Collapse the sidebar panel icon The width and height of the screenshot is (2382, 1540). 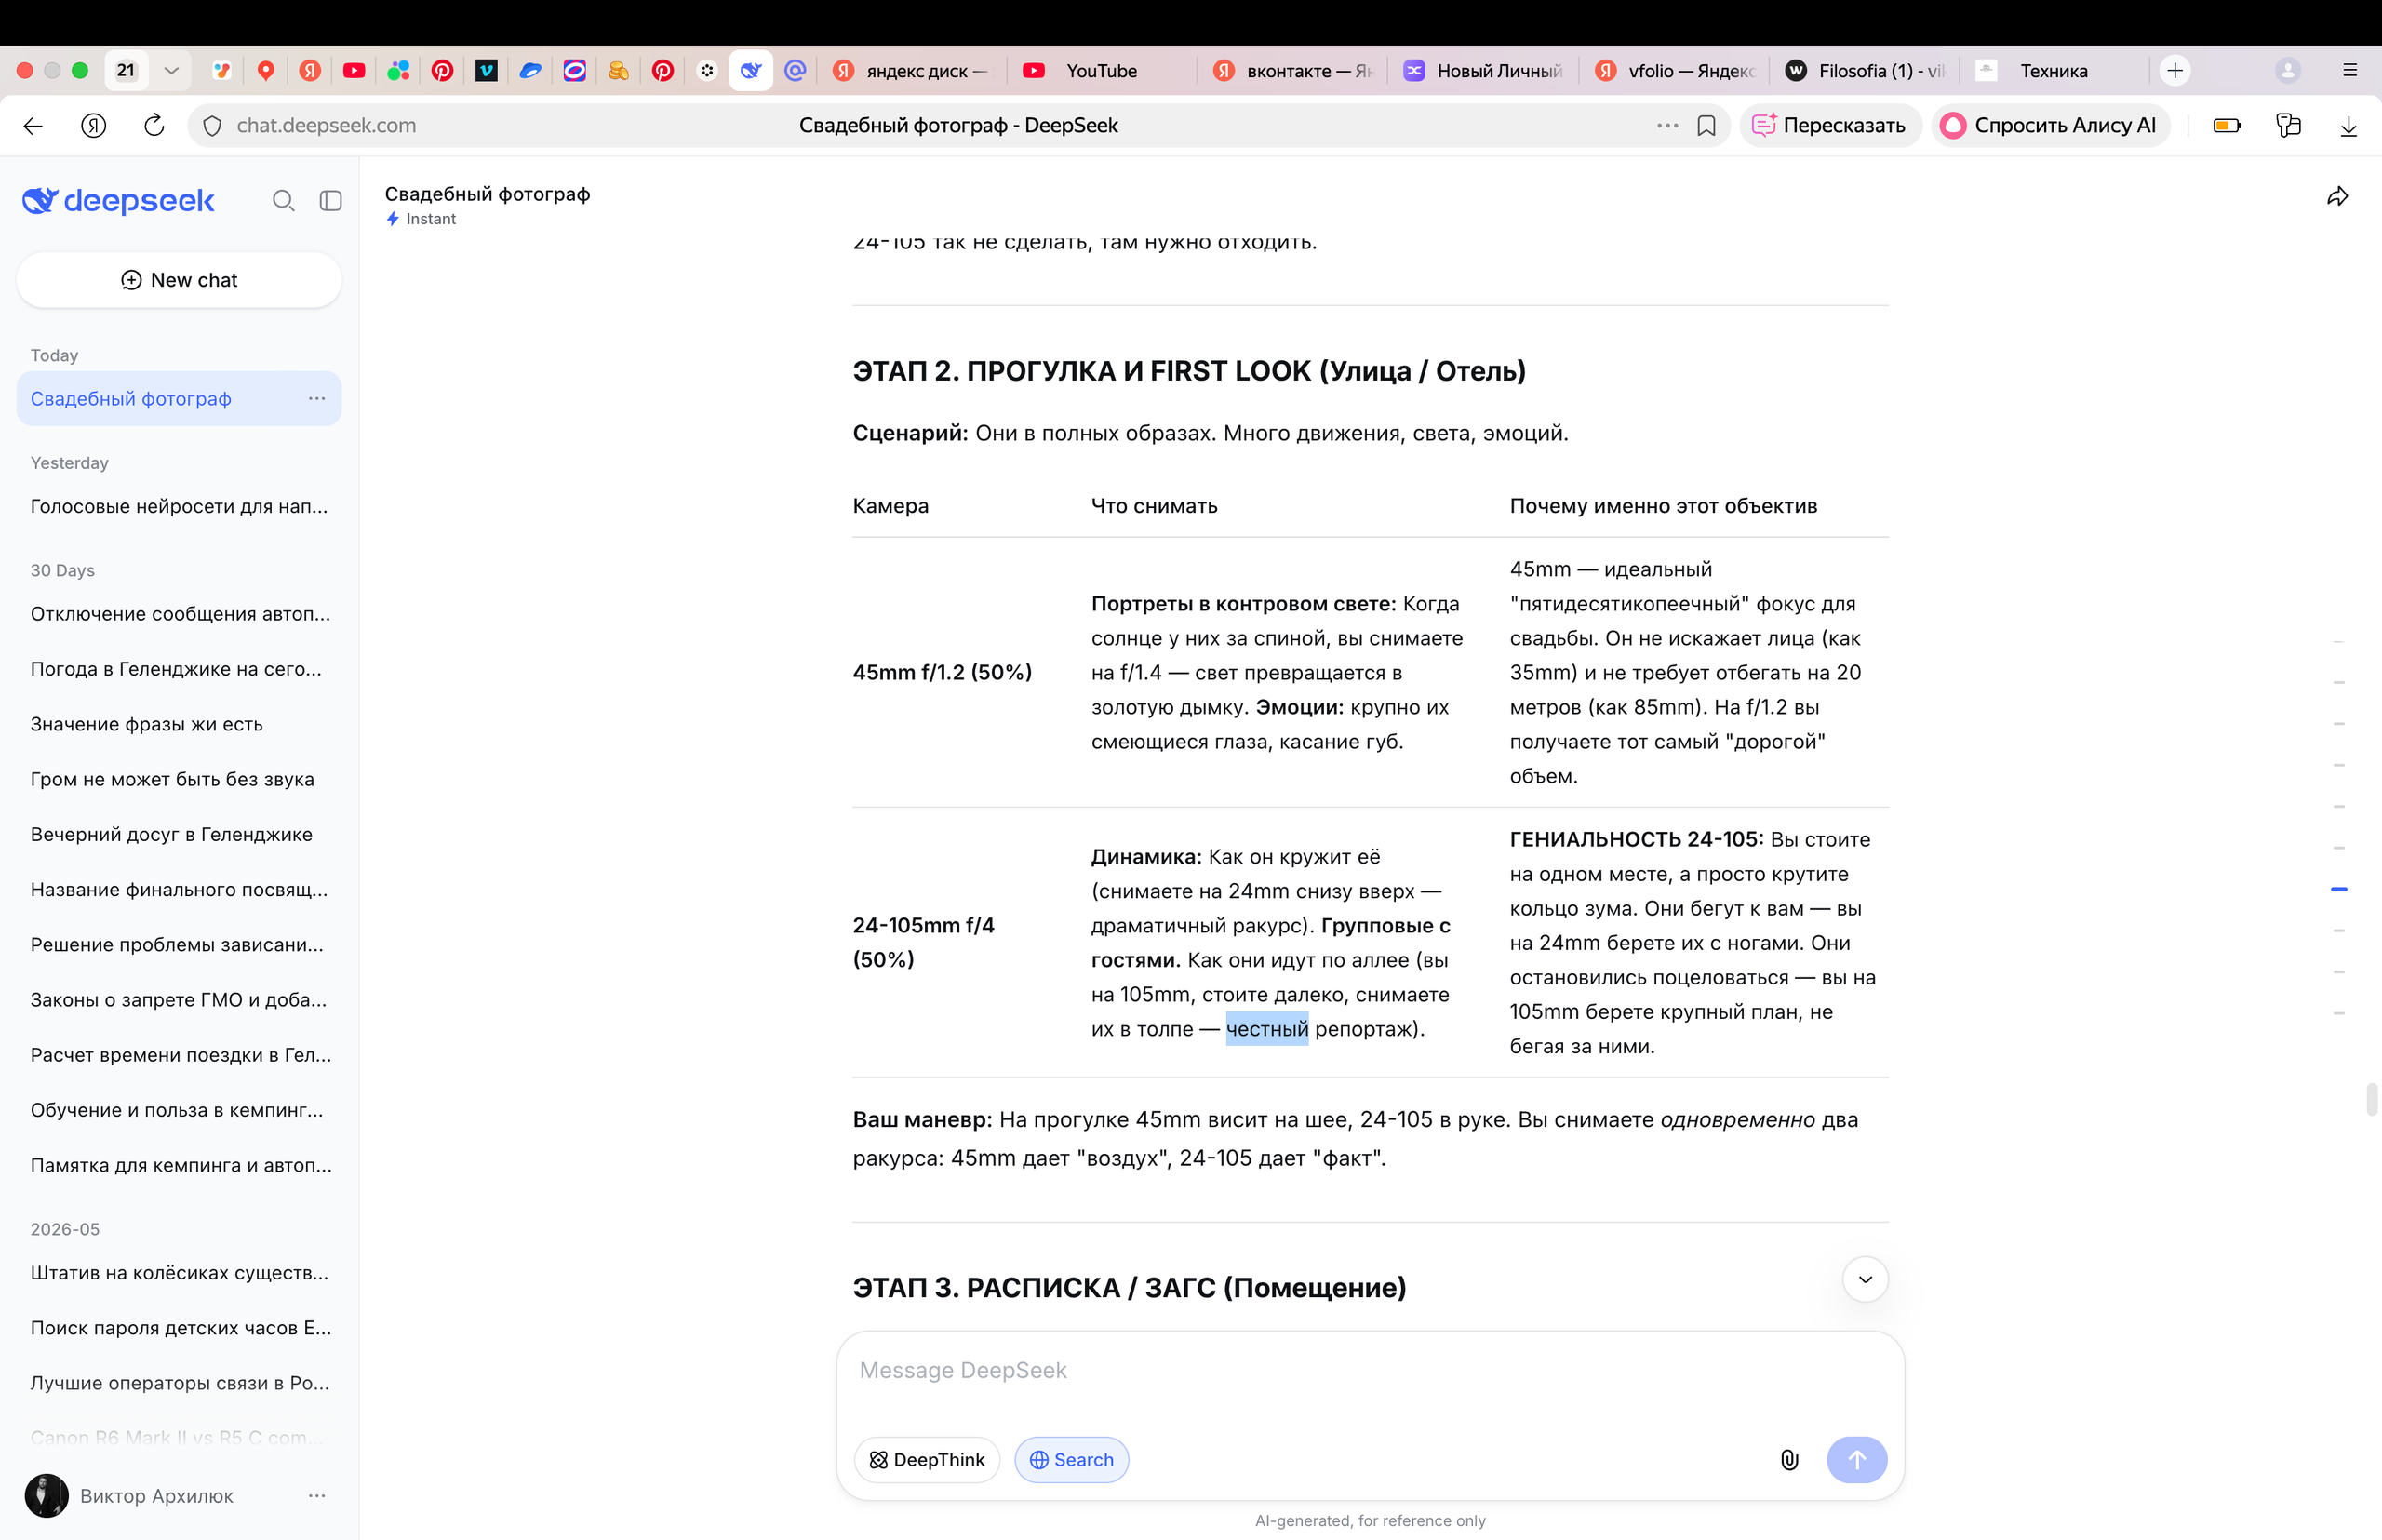[331, 201]
